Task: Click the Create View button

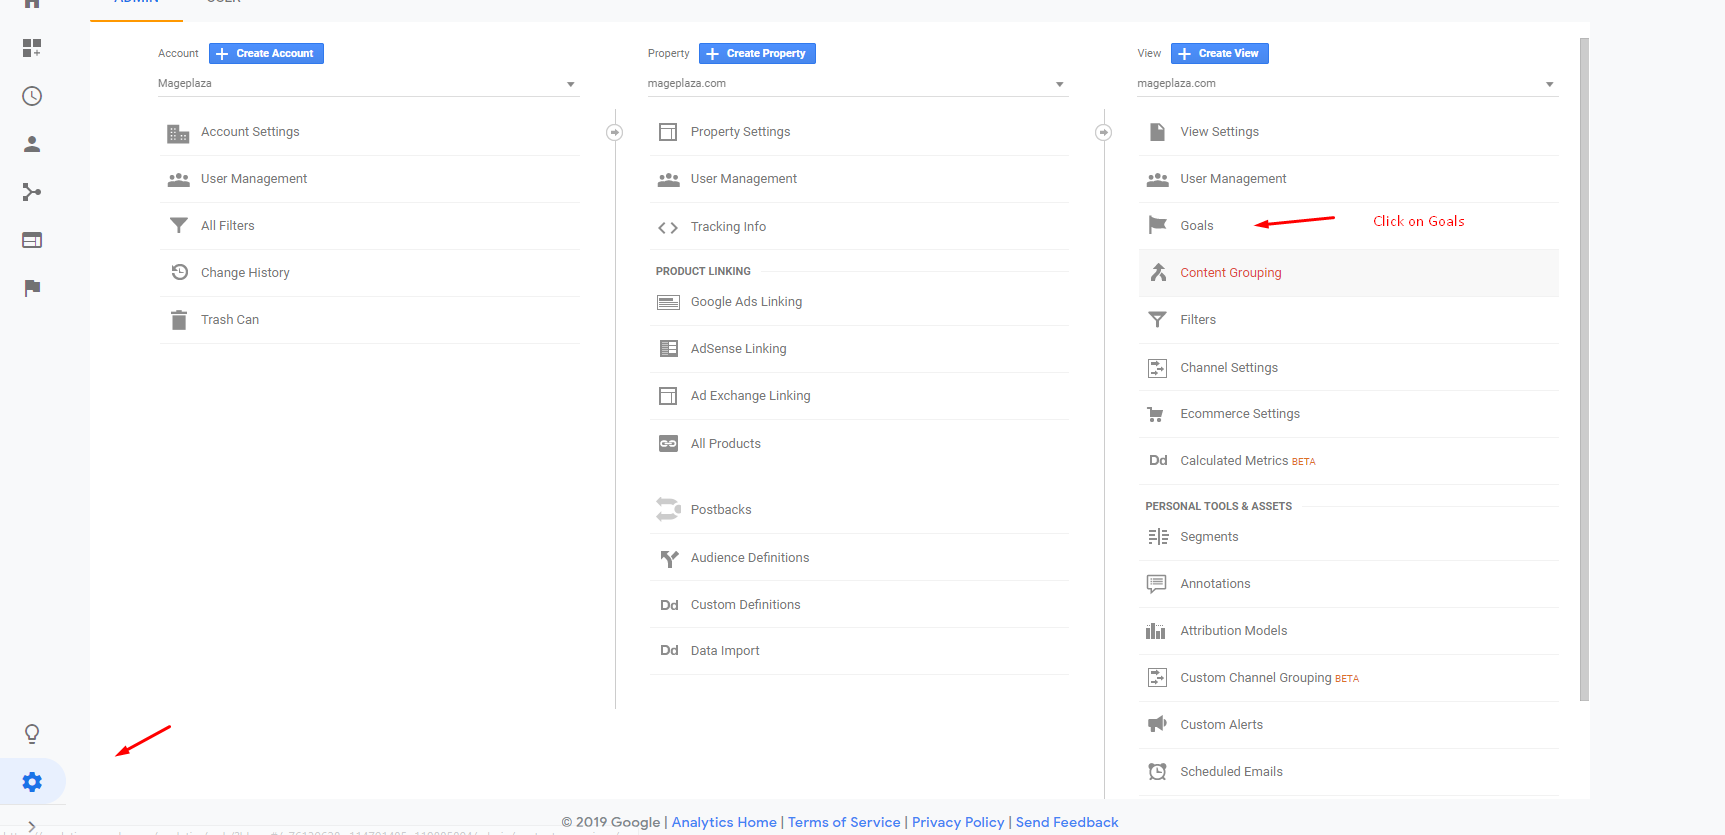Action: (1220, 53)
